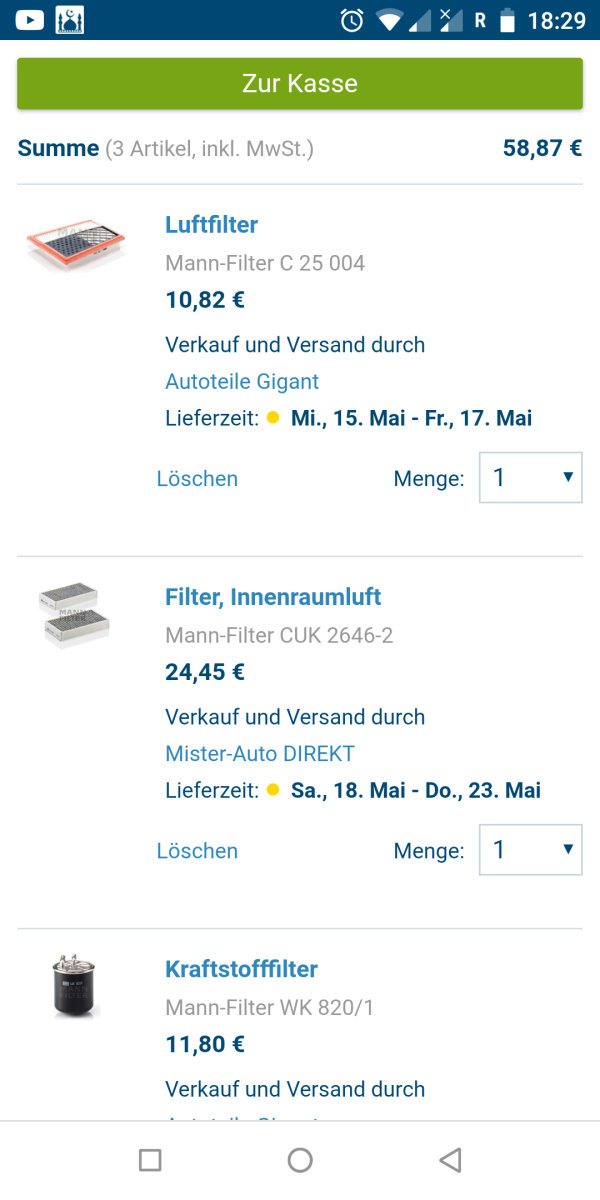Remove Filter, Innenraumluft via Löschen
The width and height of the screenshot is (600, 1200).
pyautogui.click(x=197, y=851)
